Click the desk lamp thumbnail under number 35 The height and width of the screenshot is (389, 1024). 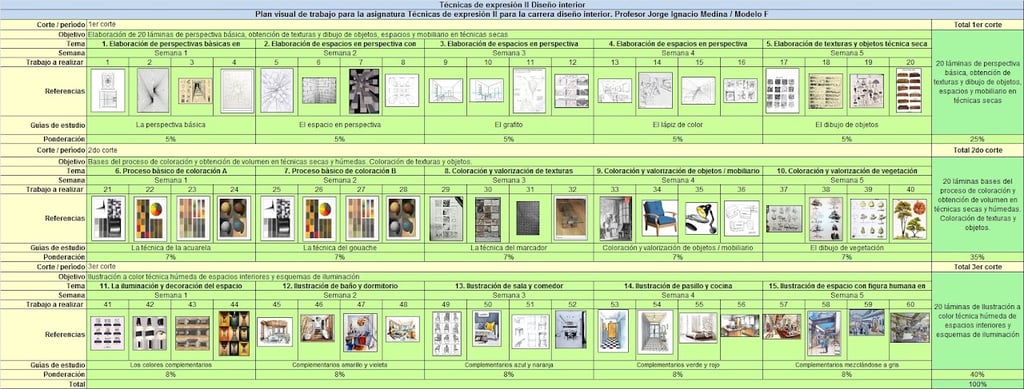(701, 219)
